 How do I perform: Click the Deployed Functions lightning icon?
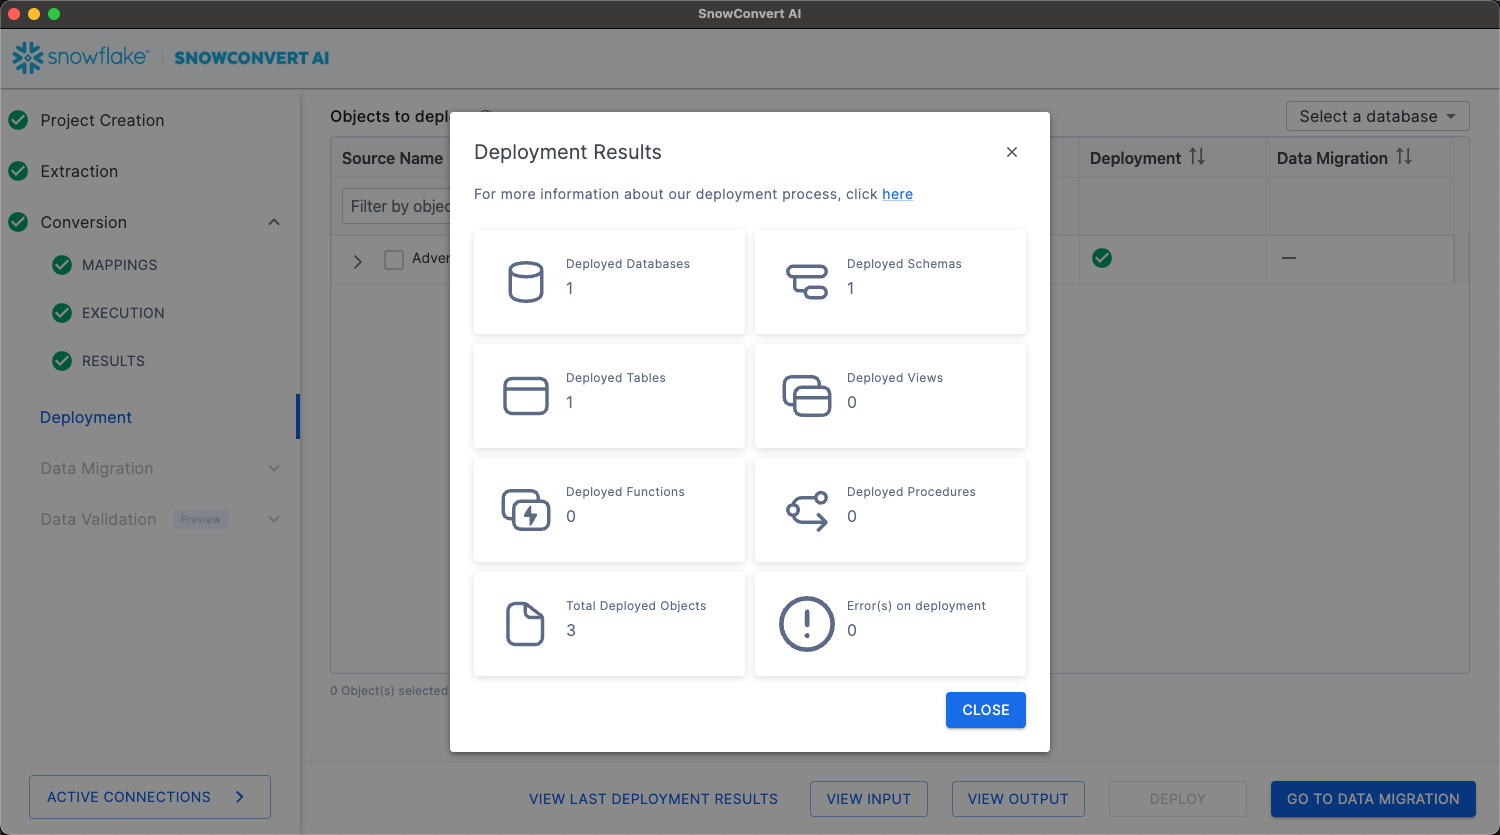coord(525,510)
